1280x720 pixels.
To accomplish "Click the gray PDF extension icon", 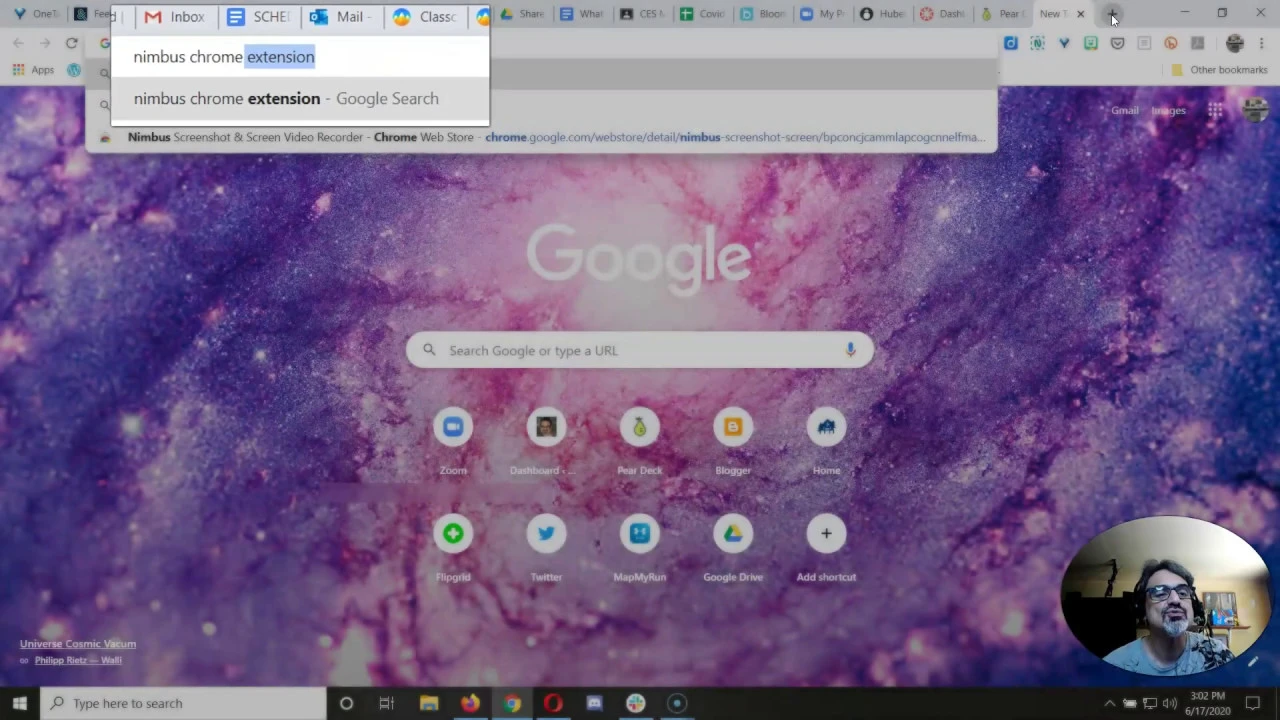I will click(x=1197, y=43).
